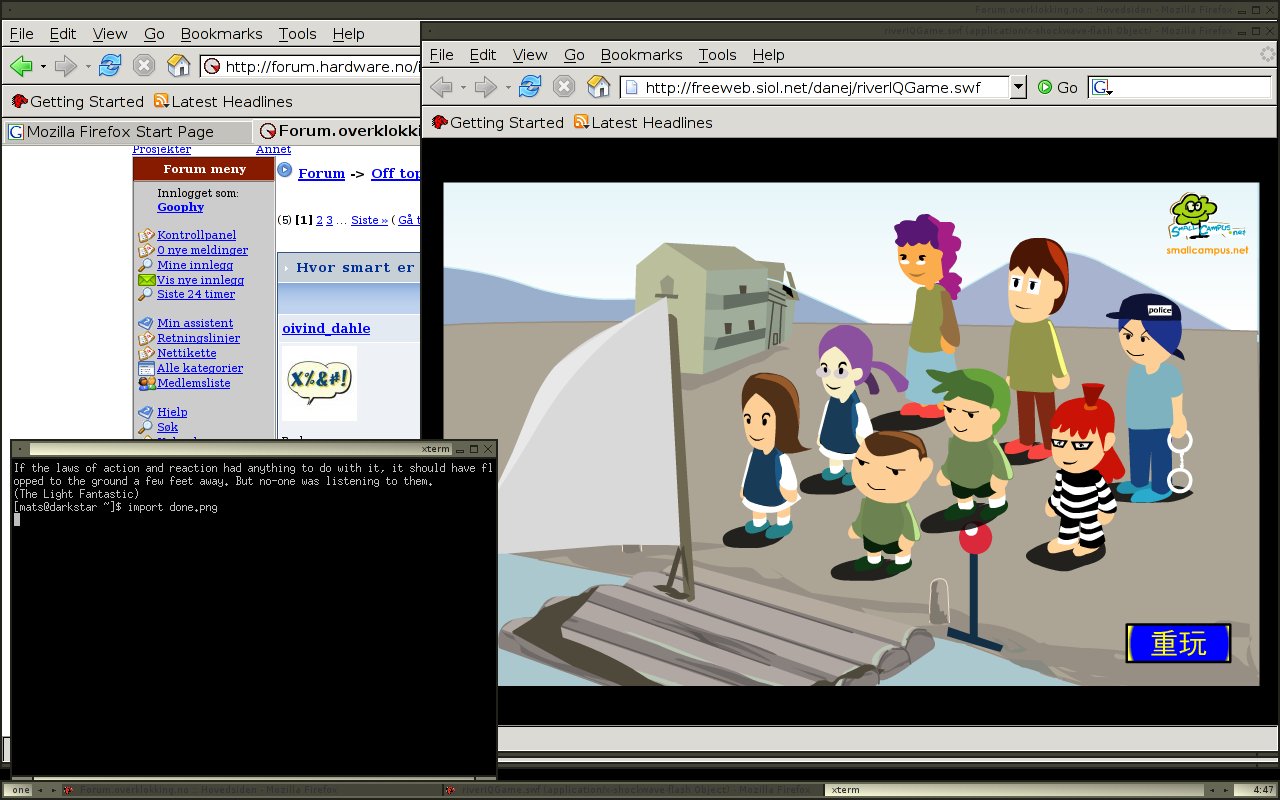
Task: Reload the page in the forum Firefox window
Action: pyautogui.click(x=110, y=67)
